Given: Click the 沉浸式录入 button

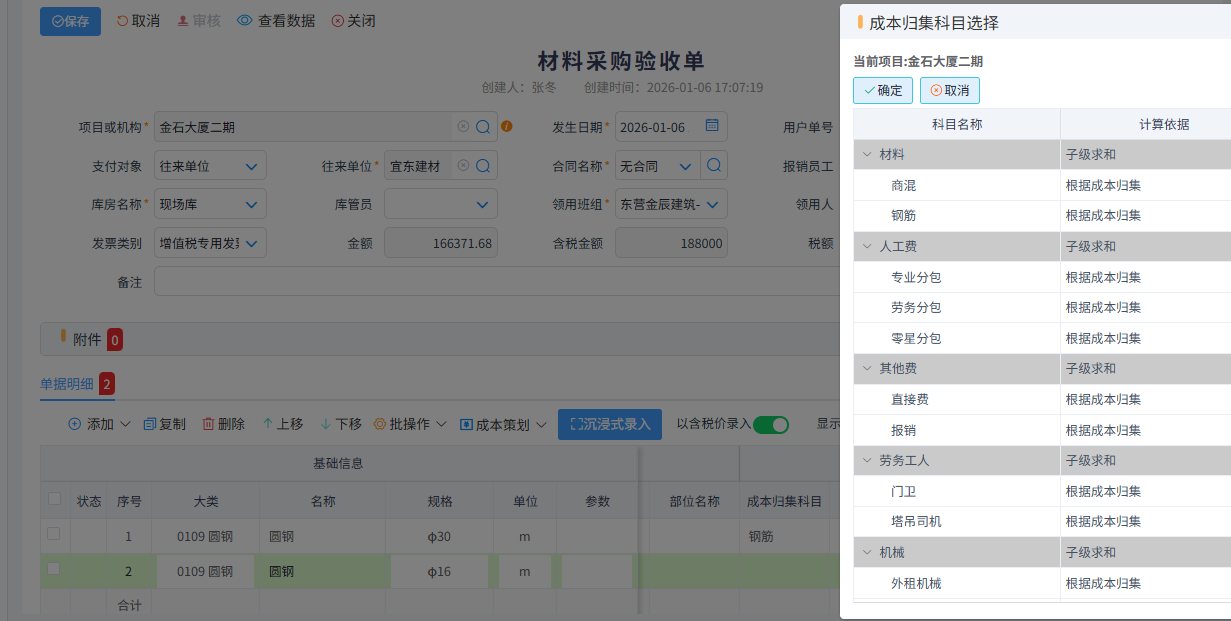Looking at the screenshot, I should (x=608, y=424).
